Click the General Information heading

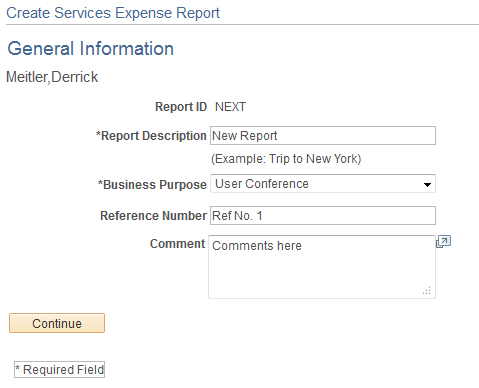coord(91,48)
